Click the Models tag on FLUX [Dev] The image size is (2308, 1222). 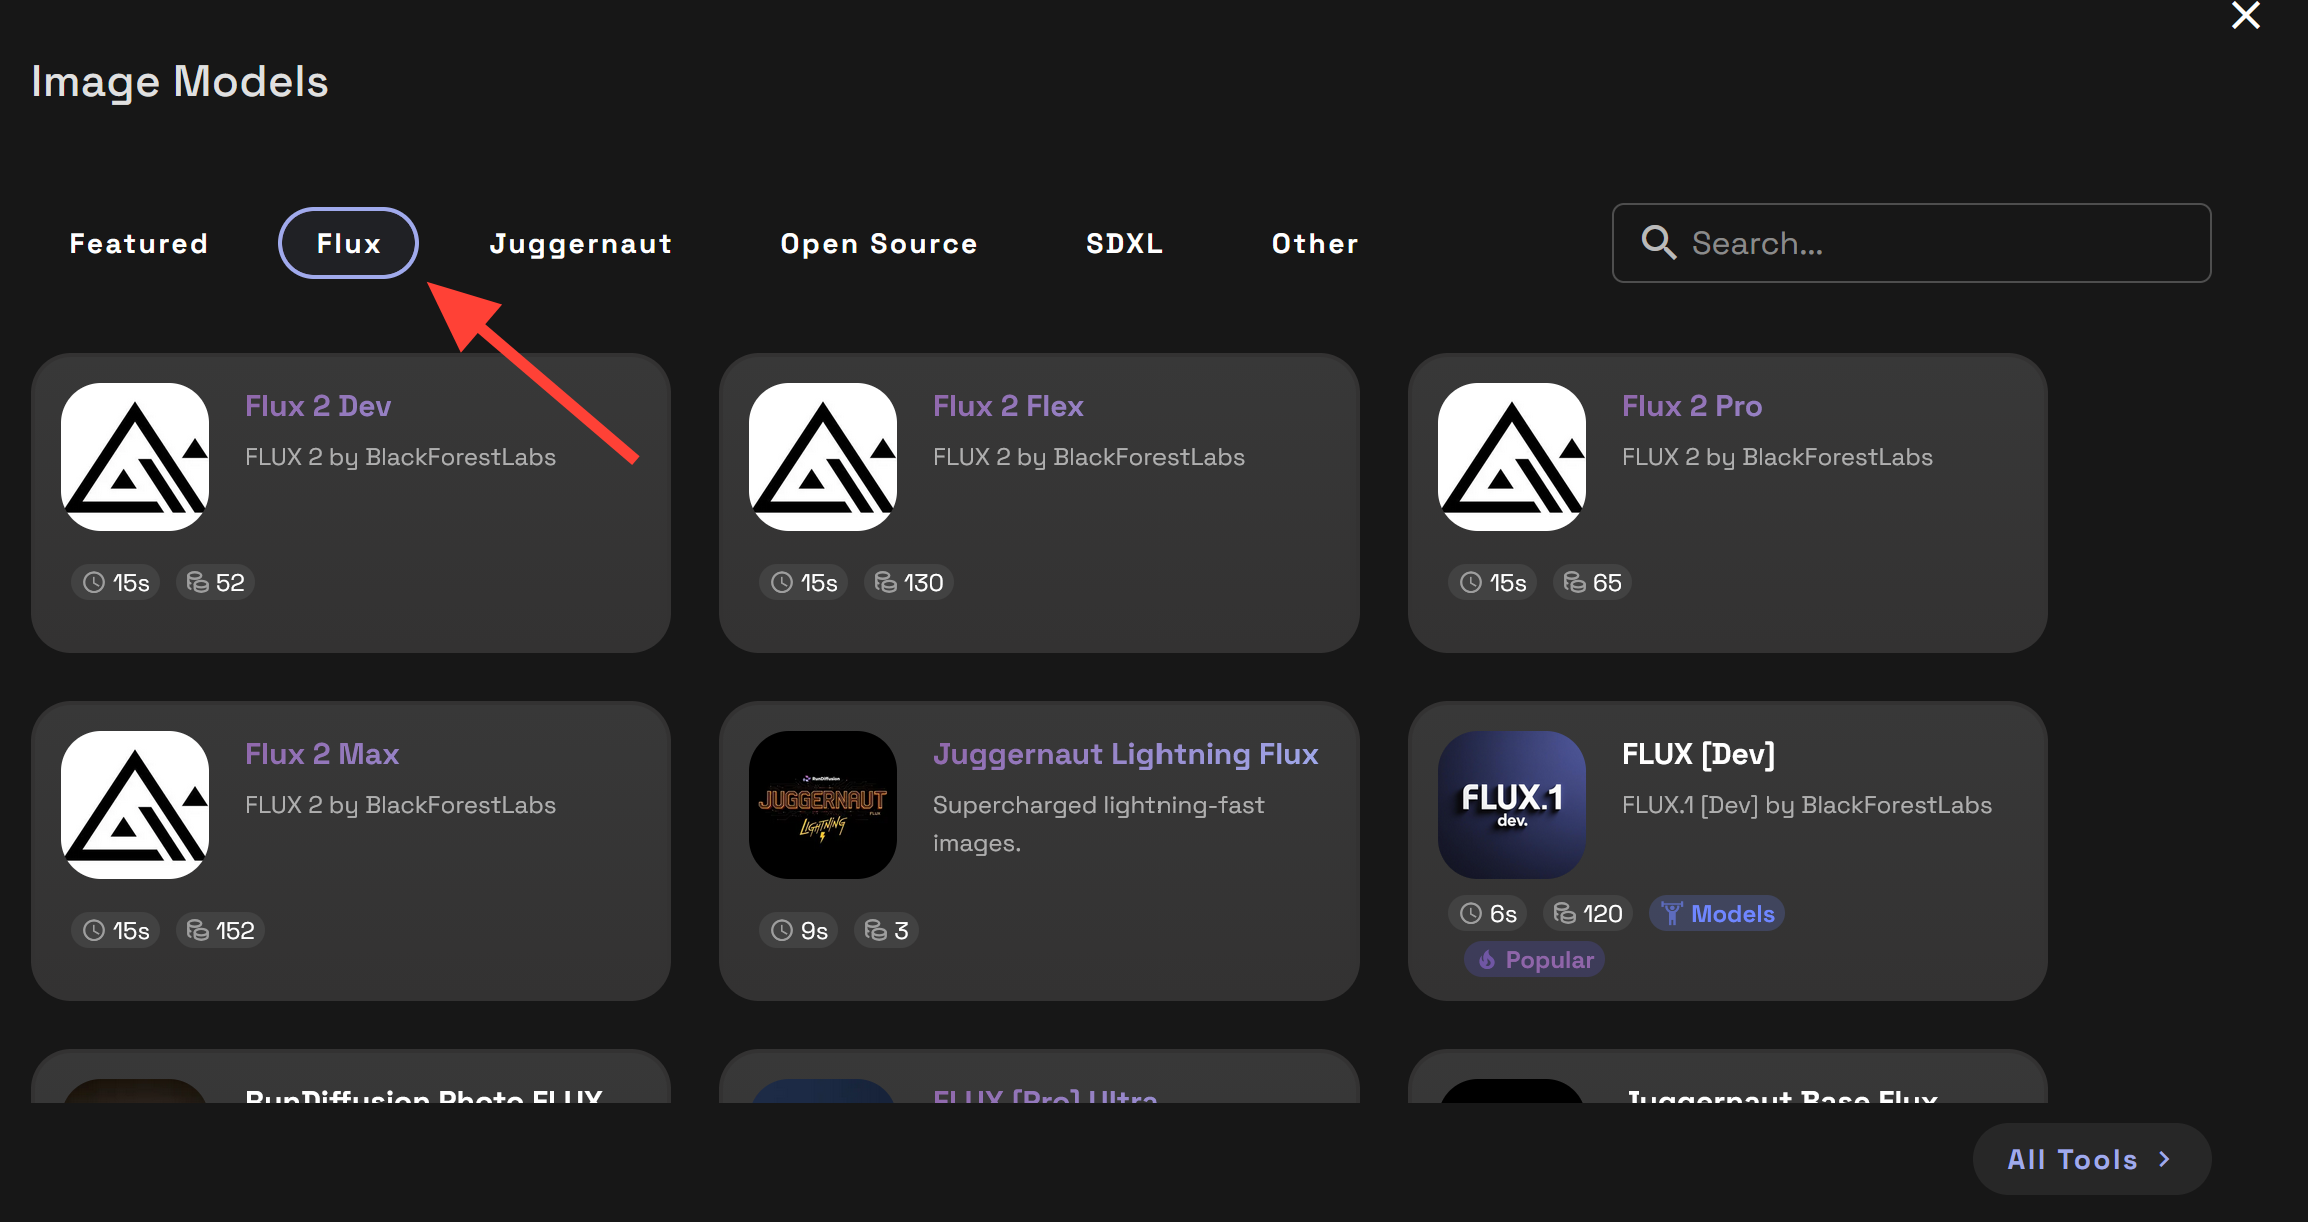(x=1717, y=913)
